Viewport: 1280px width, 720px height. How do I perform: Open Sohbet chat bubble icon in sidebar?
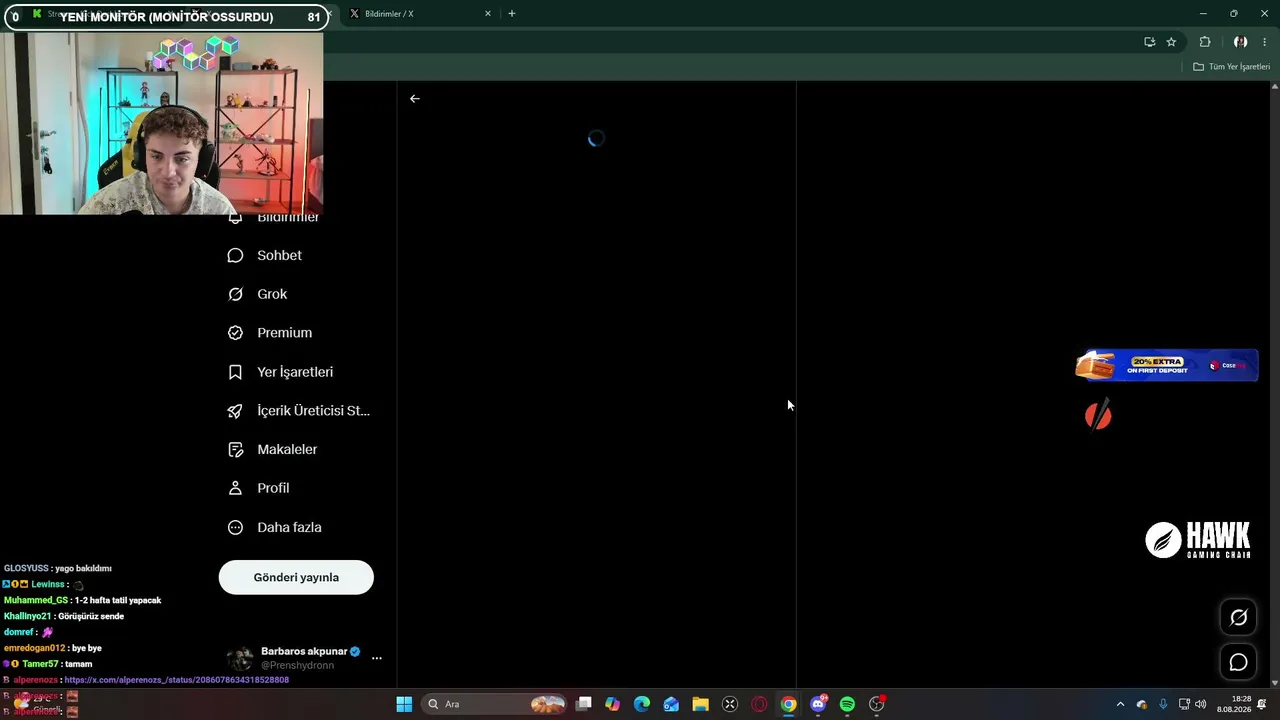pos(235,255)
